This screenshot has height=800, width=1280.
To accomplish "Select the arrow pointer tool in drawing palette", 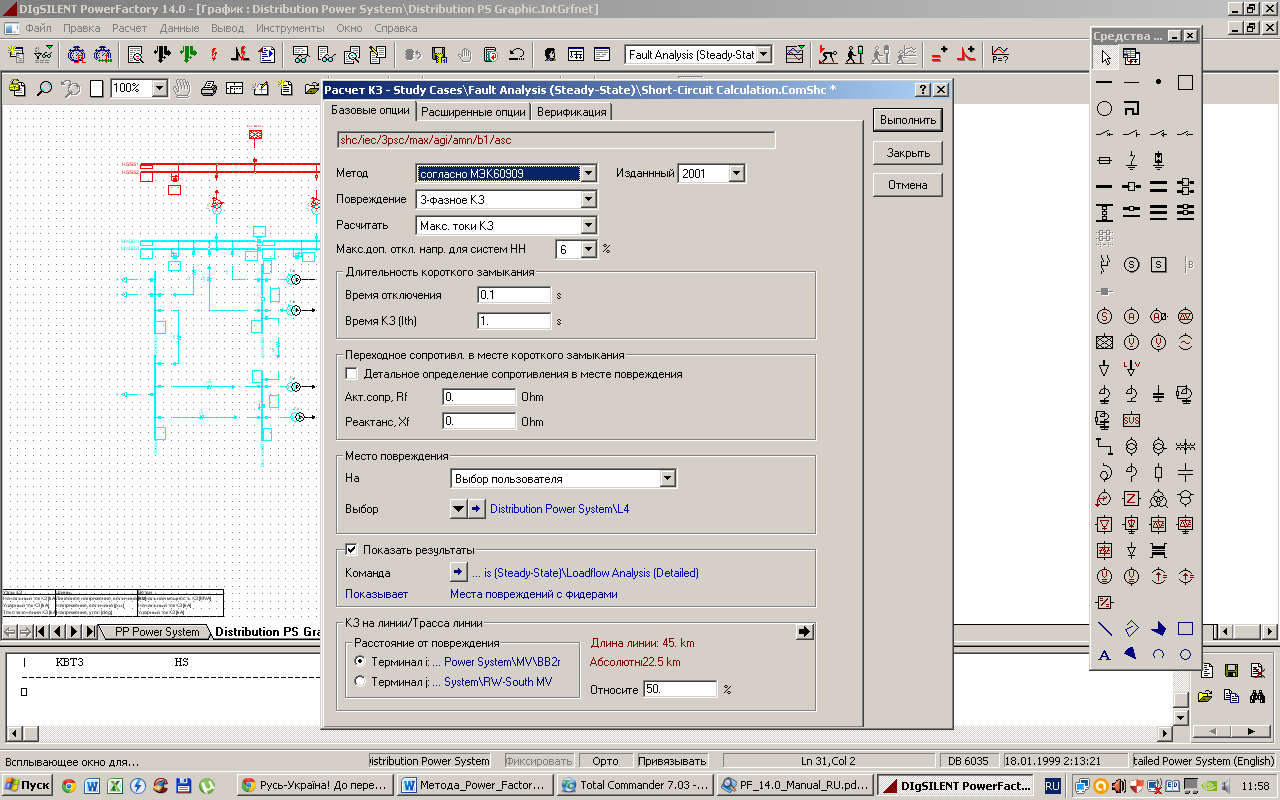I will [x=1105, y=57].
